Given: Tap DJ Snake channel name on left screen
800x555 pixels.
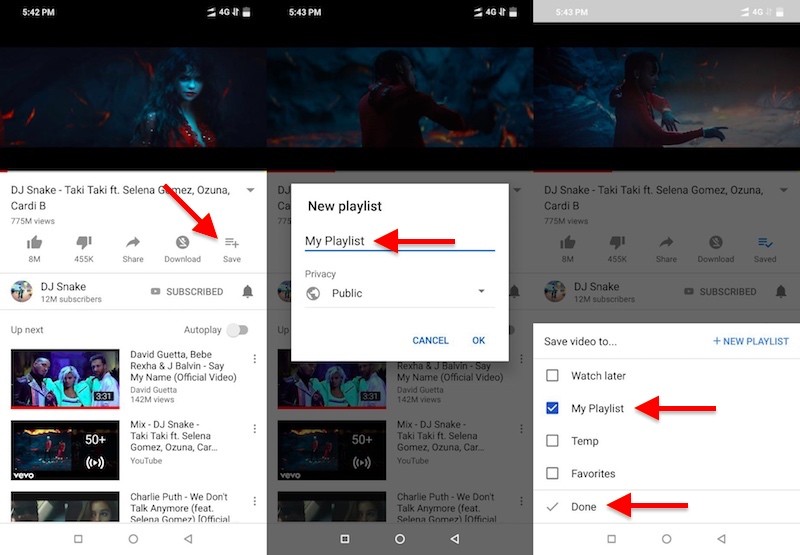Looking at the screenshot, I should click(63, 286).
